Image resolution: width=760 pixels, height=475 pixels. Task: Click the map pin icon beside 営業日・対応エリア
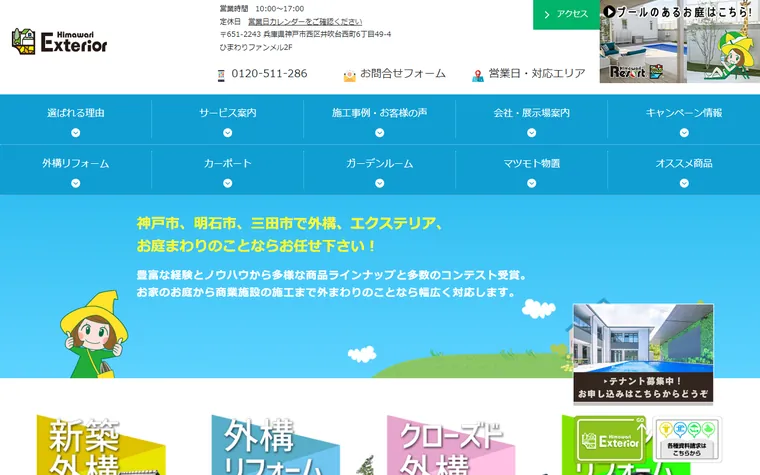click(x=478, y=76)
